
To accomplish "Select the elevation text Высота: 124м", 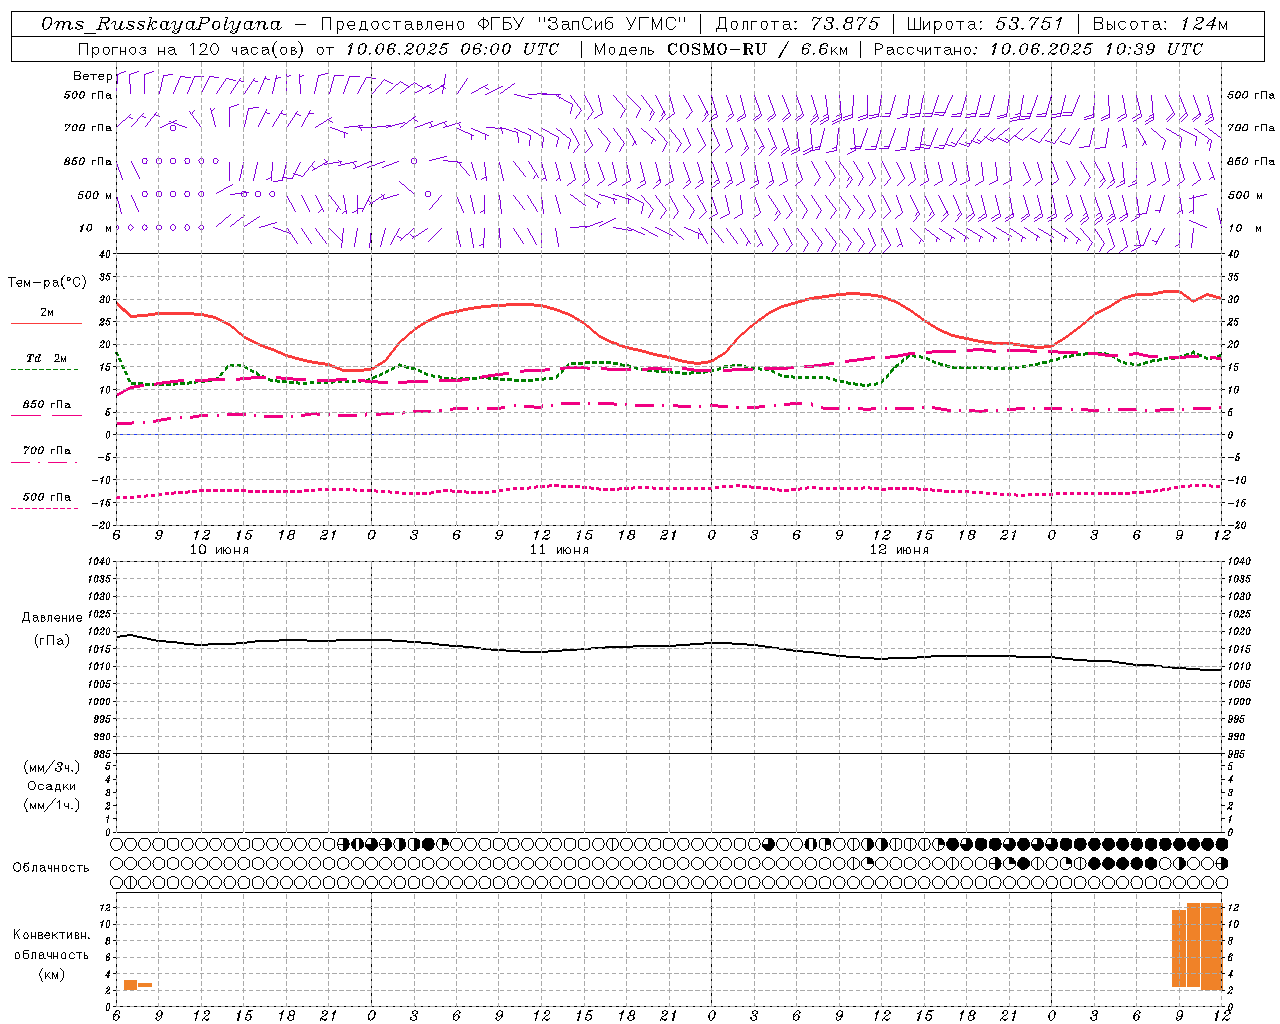I will (x=1160, y=24).
